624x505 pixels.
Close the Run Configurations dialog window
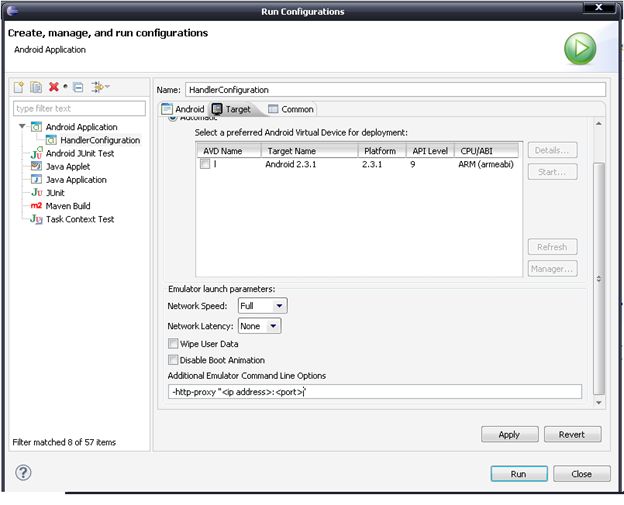599,8
